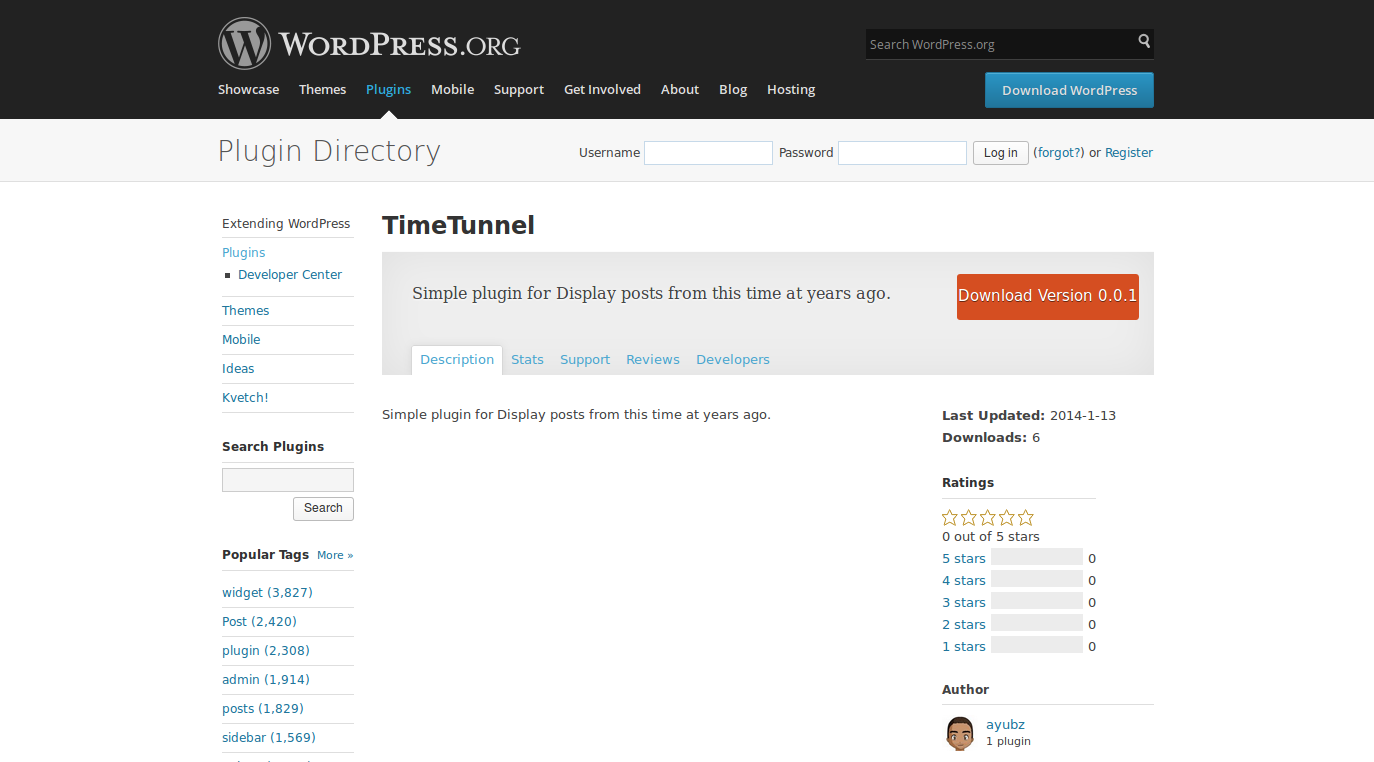Filter ratings by 5 stars
This screenshot has width=1374, height=762.
pyautogui.click(x=964, y=559)
